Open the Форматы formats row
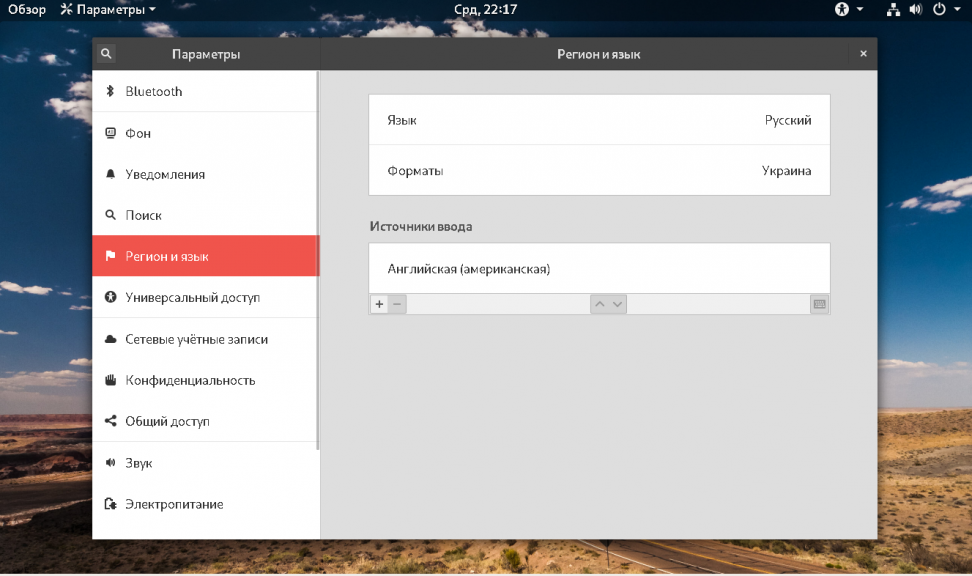The image size is (972, 576). coord(599,171)
